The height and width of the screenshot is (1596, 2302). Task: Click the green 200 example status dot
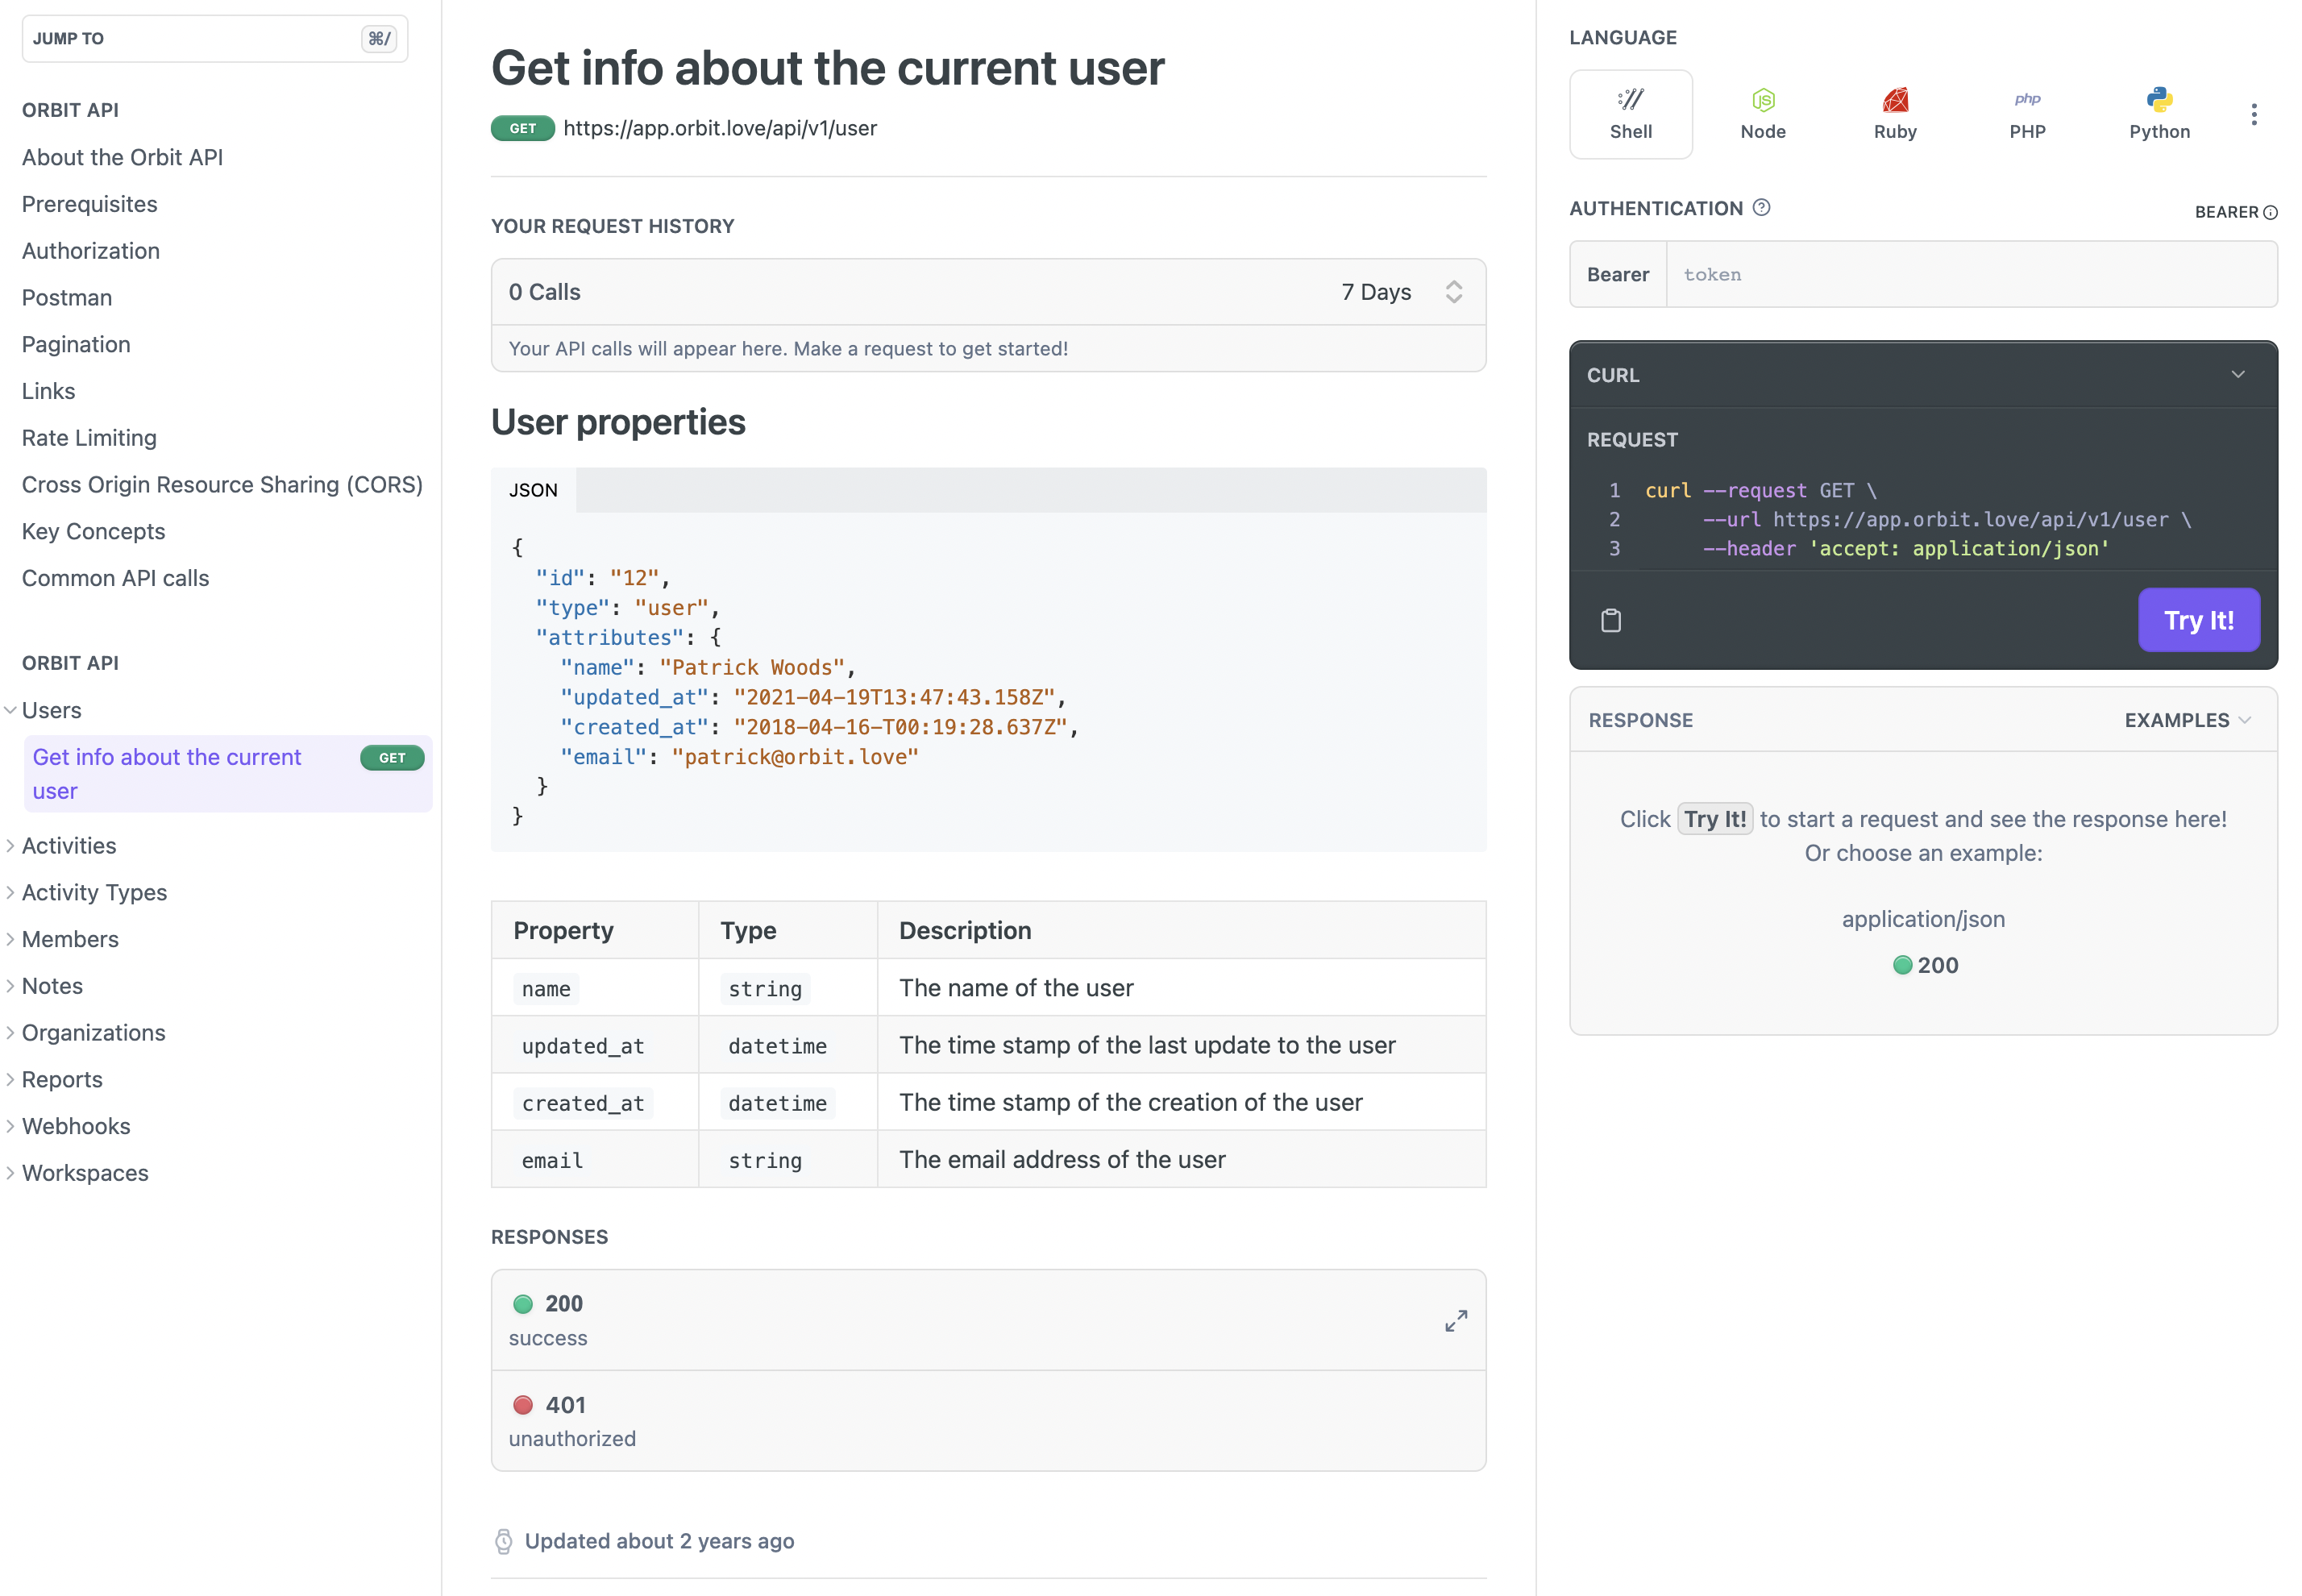click(x=1902, y=964)
